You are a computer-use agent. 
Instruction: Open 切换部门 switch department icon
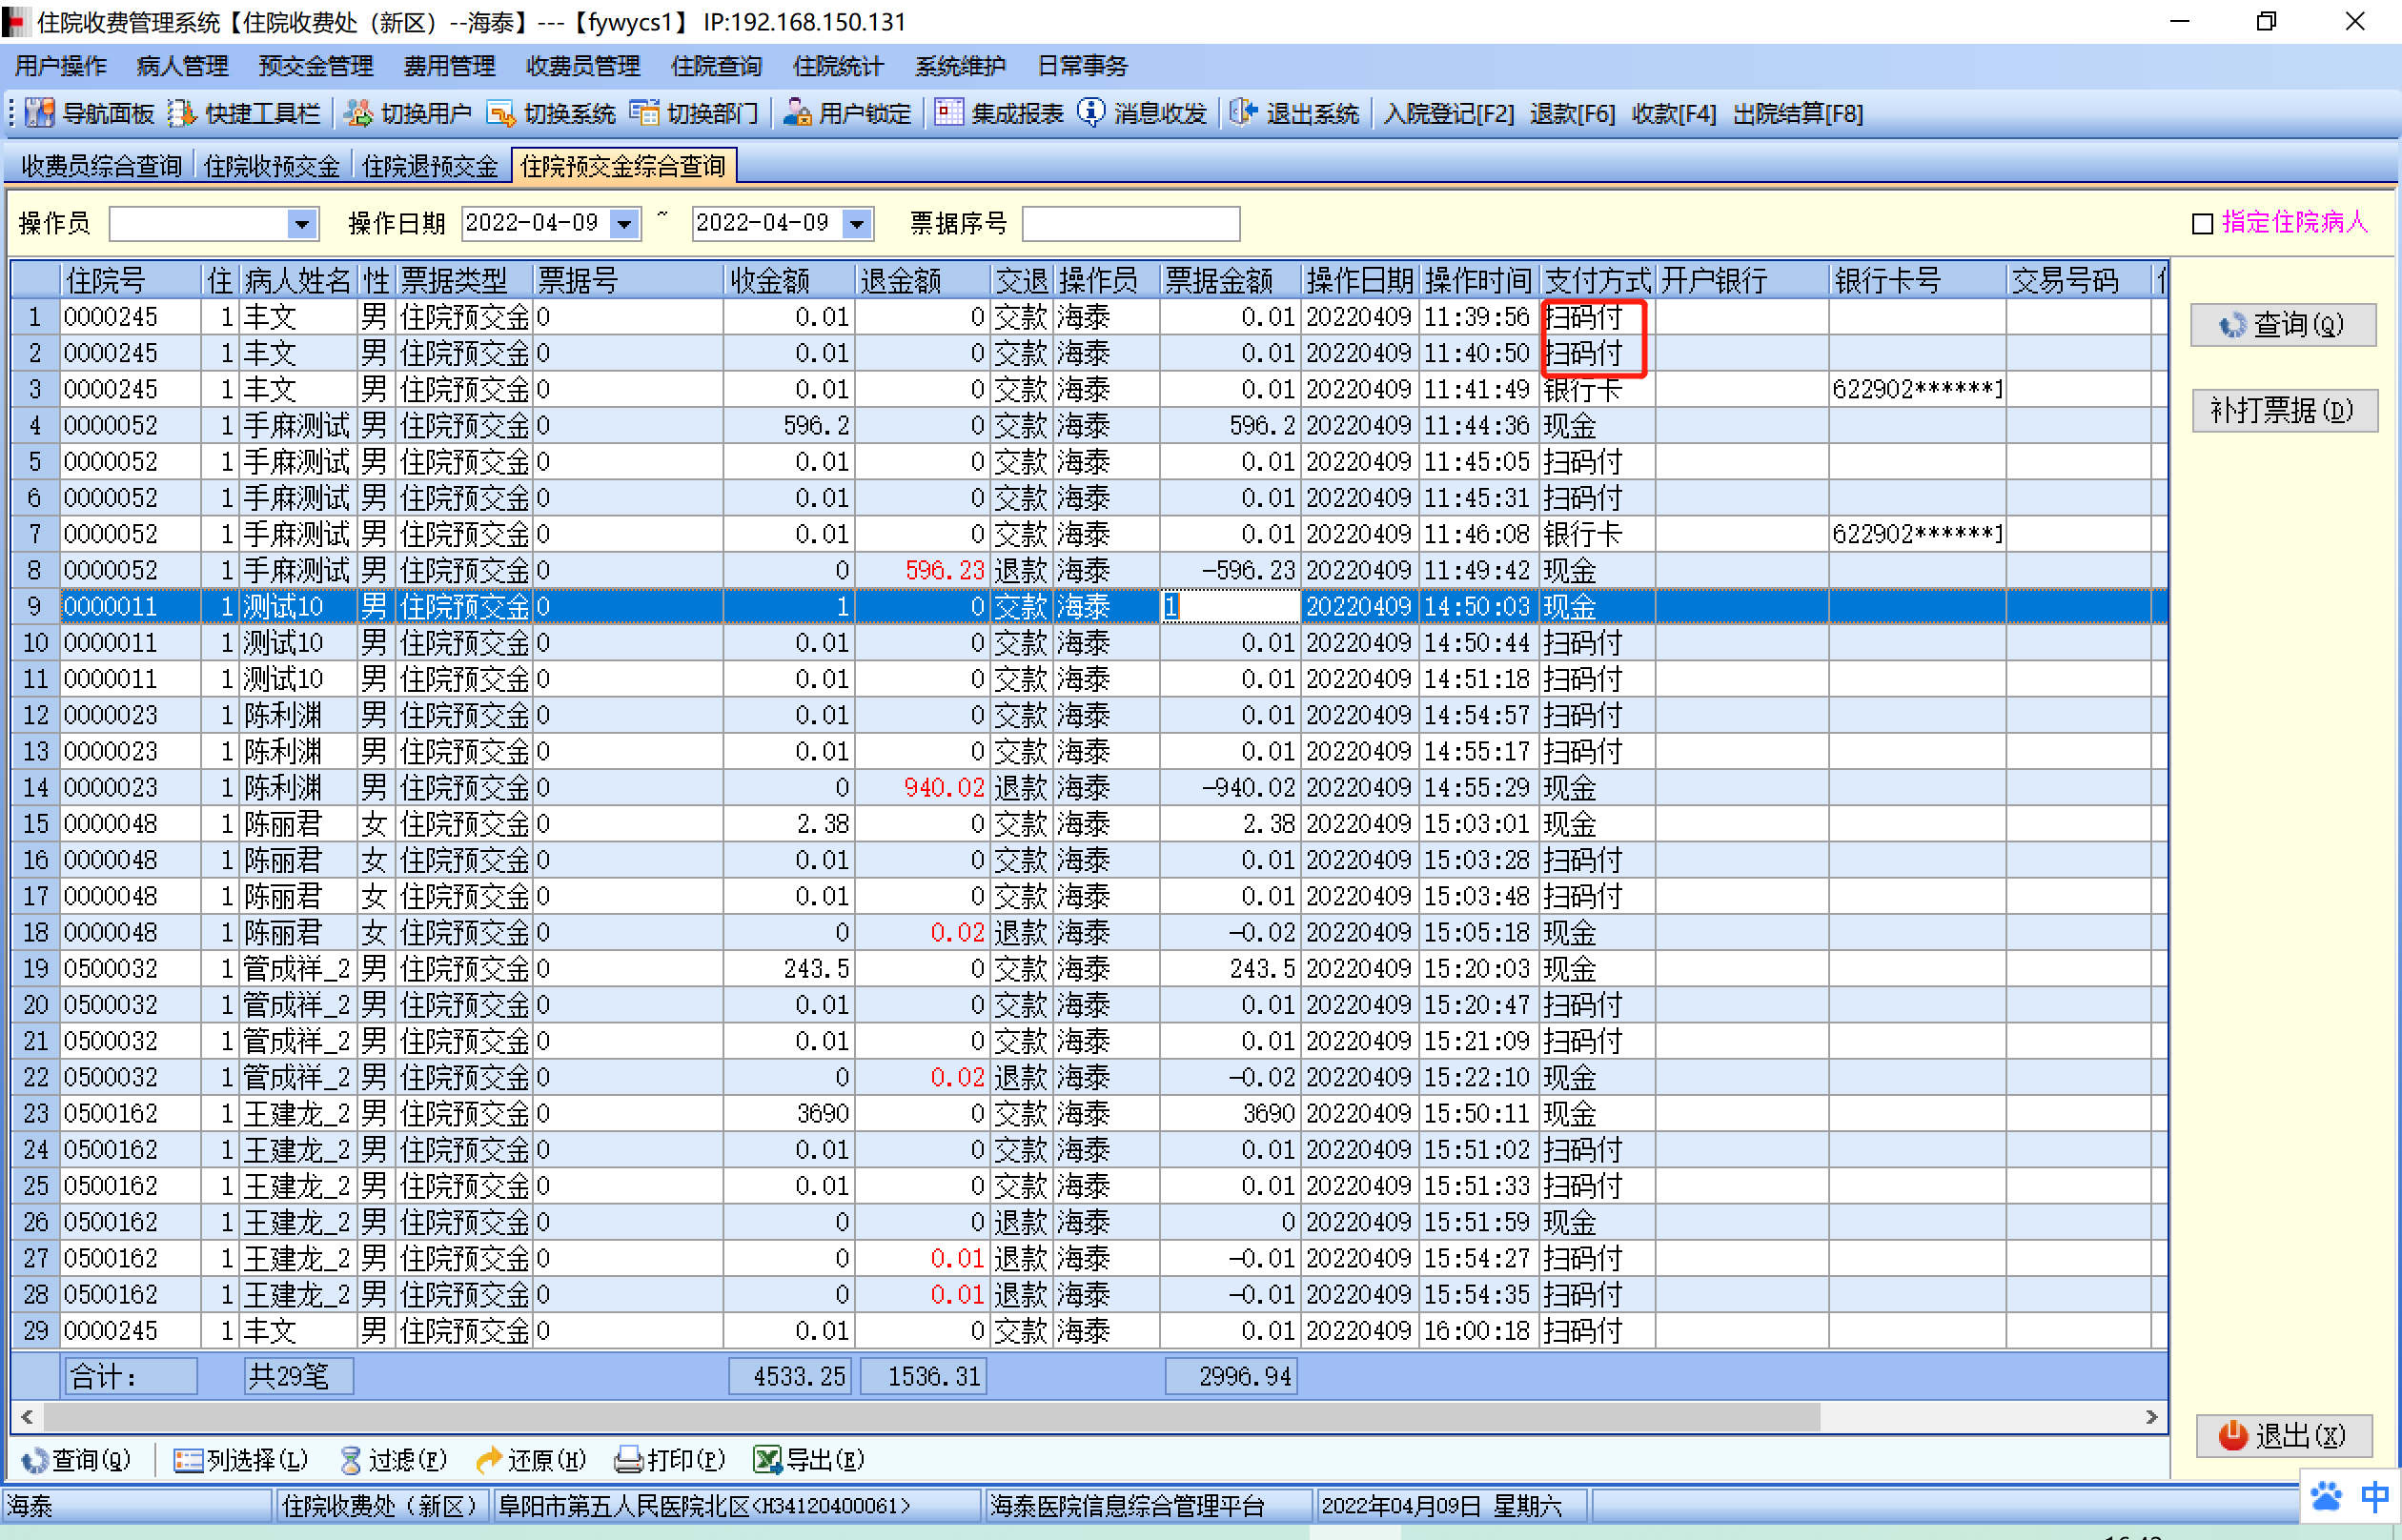click(x=645, y=113)
